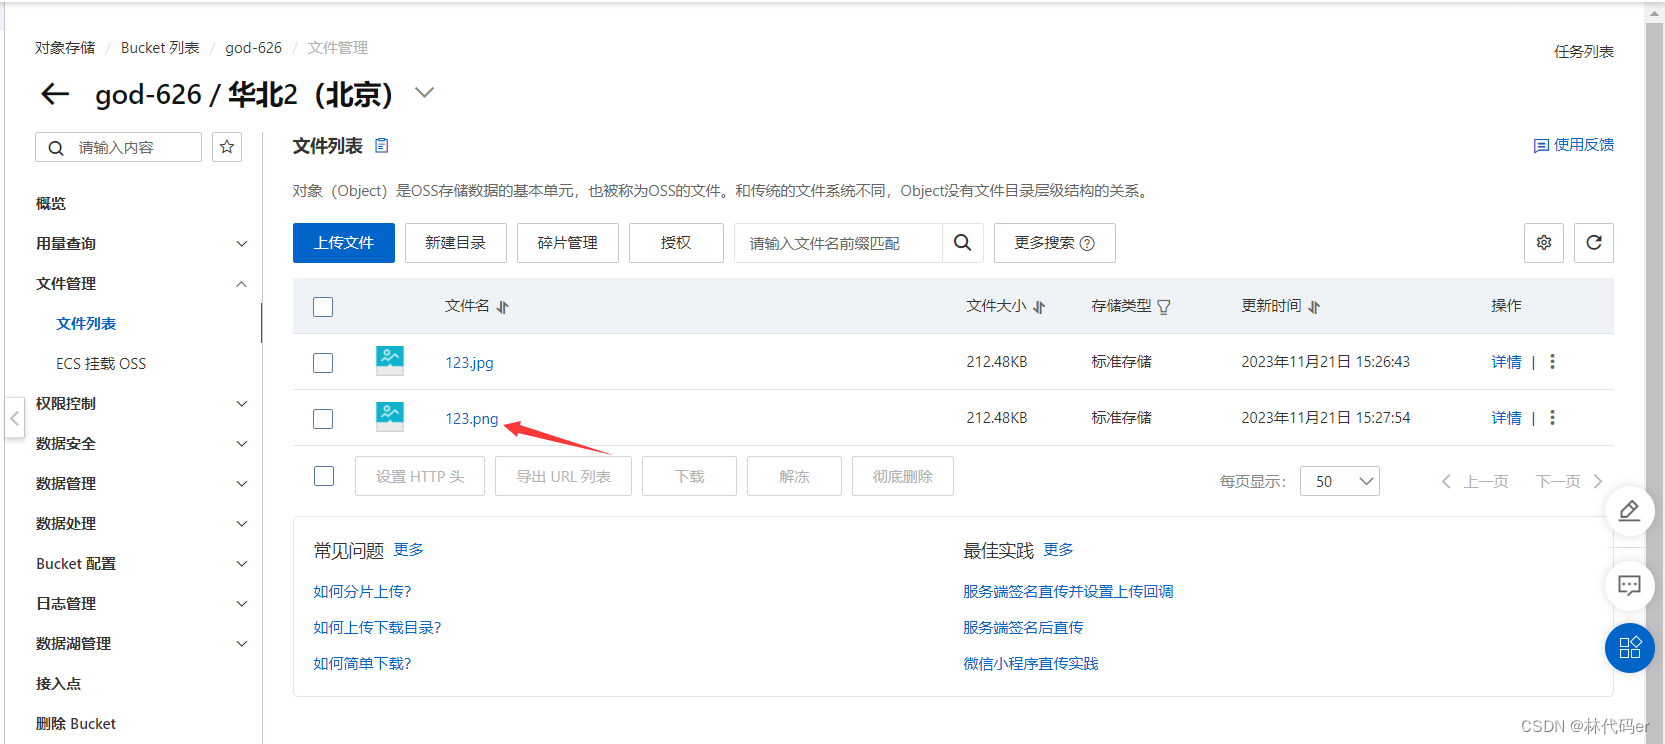
Task: Open the 123.png file link
Action: pos(472,419)
